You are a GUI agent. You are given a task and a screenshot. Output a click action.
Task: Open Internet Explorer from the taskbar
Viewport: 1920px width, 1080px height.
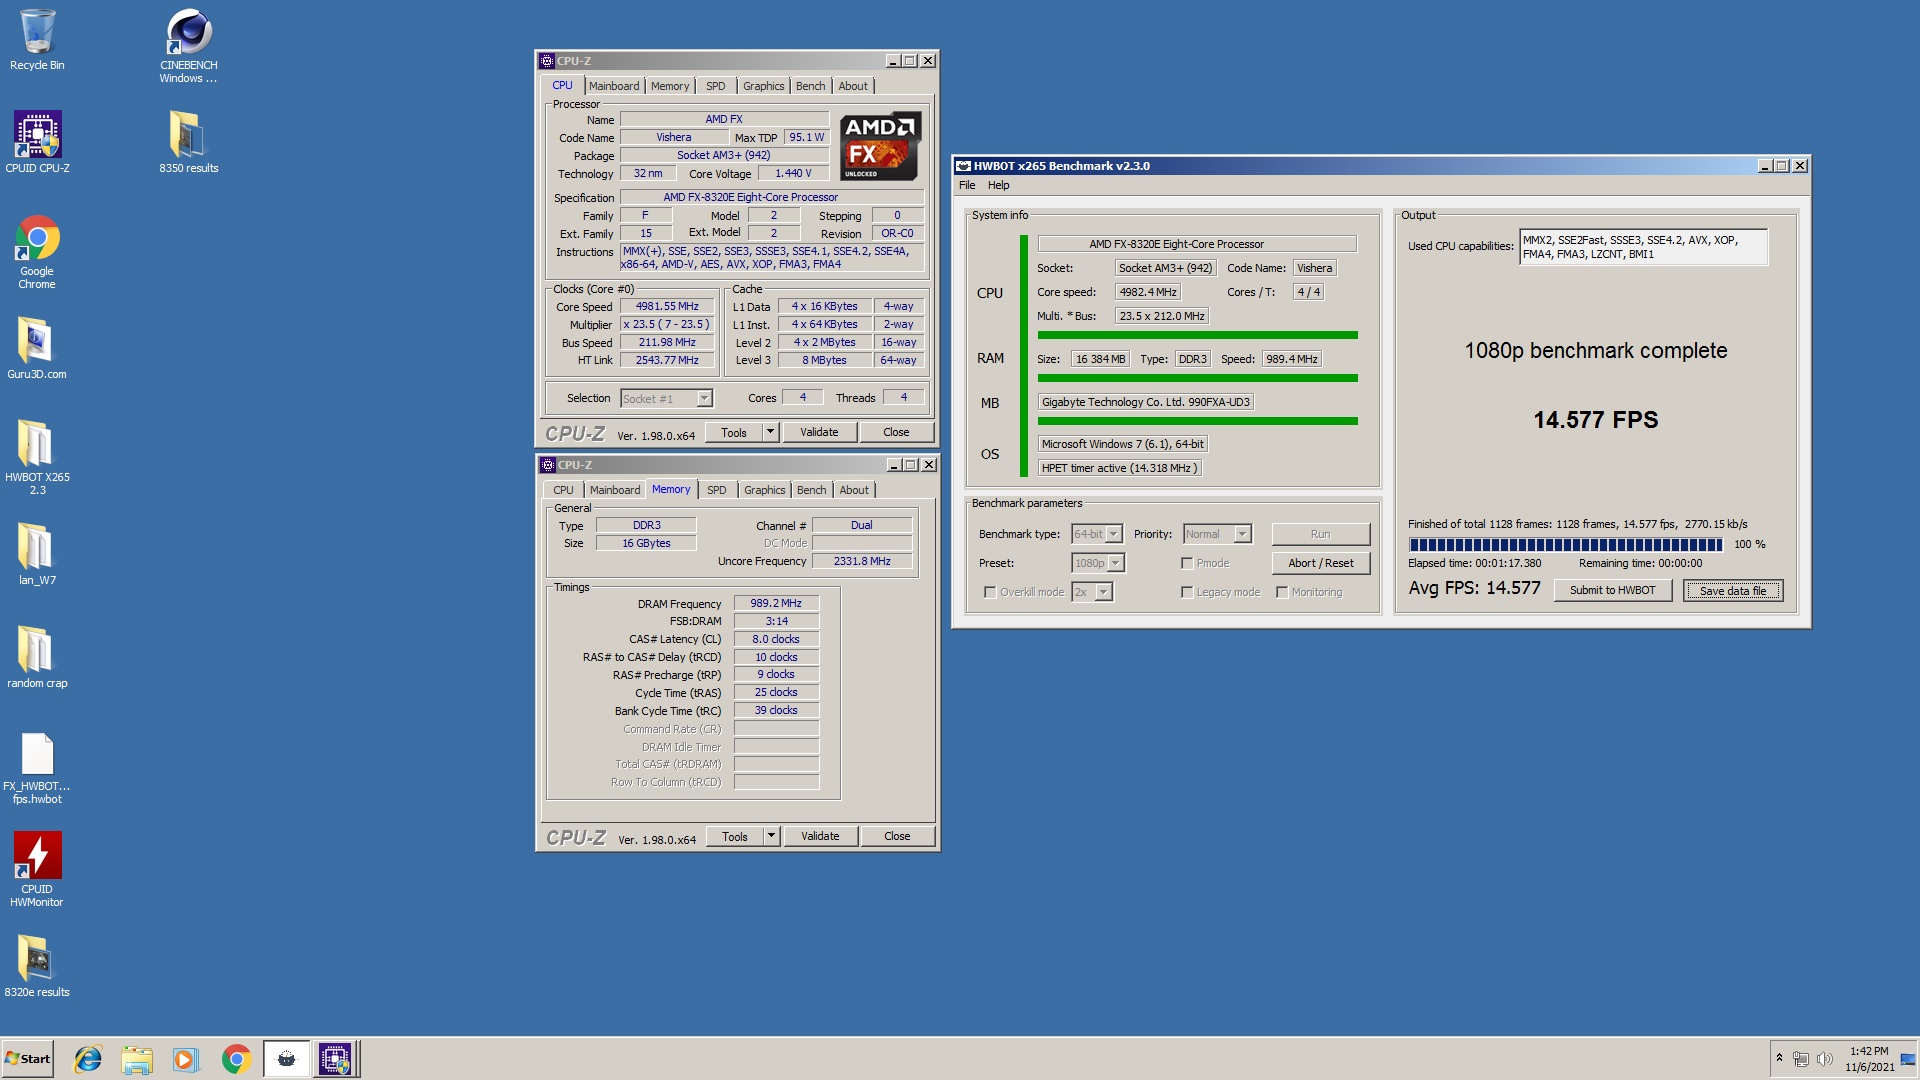[x=88, y=1059]
